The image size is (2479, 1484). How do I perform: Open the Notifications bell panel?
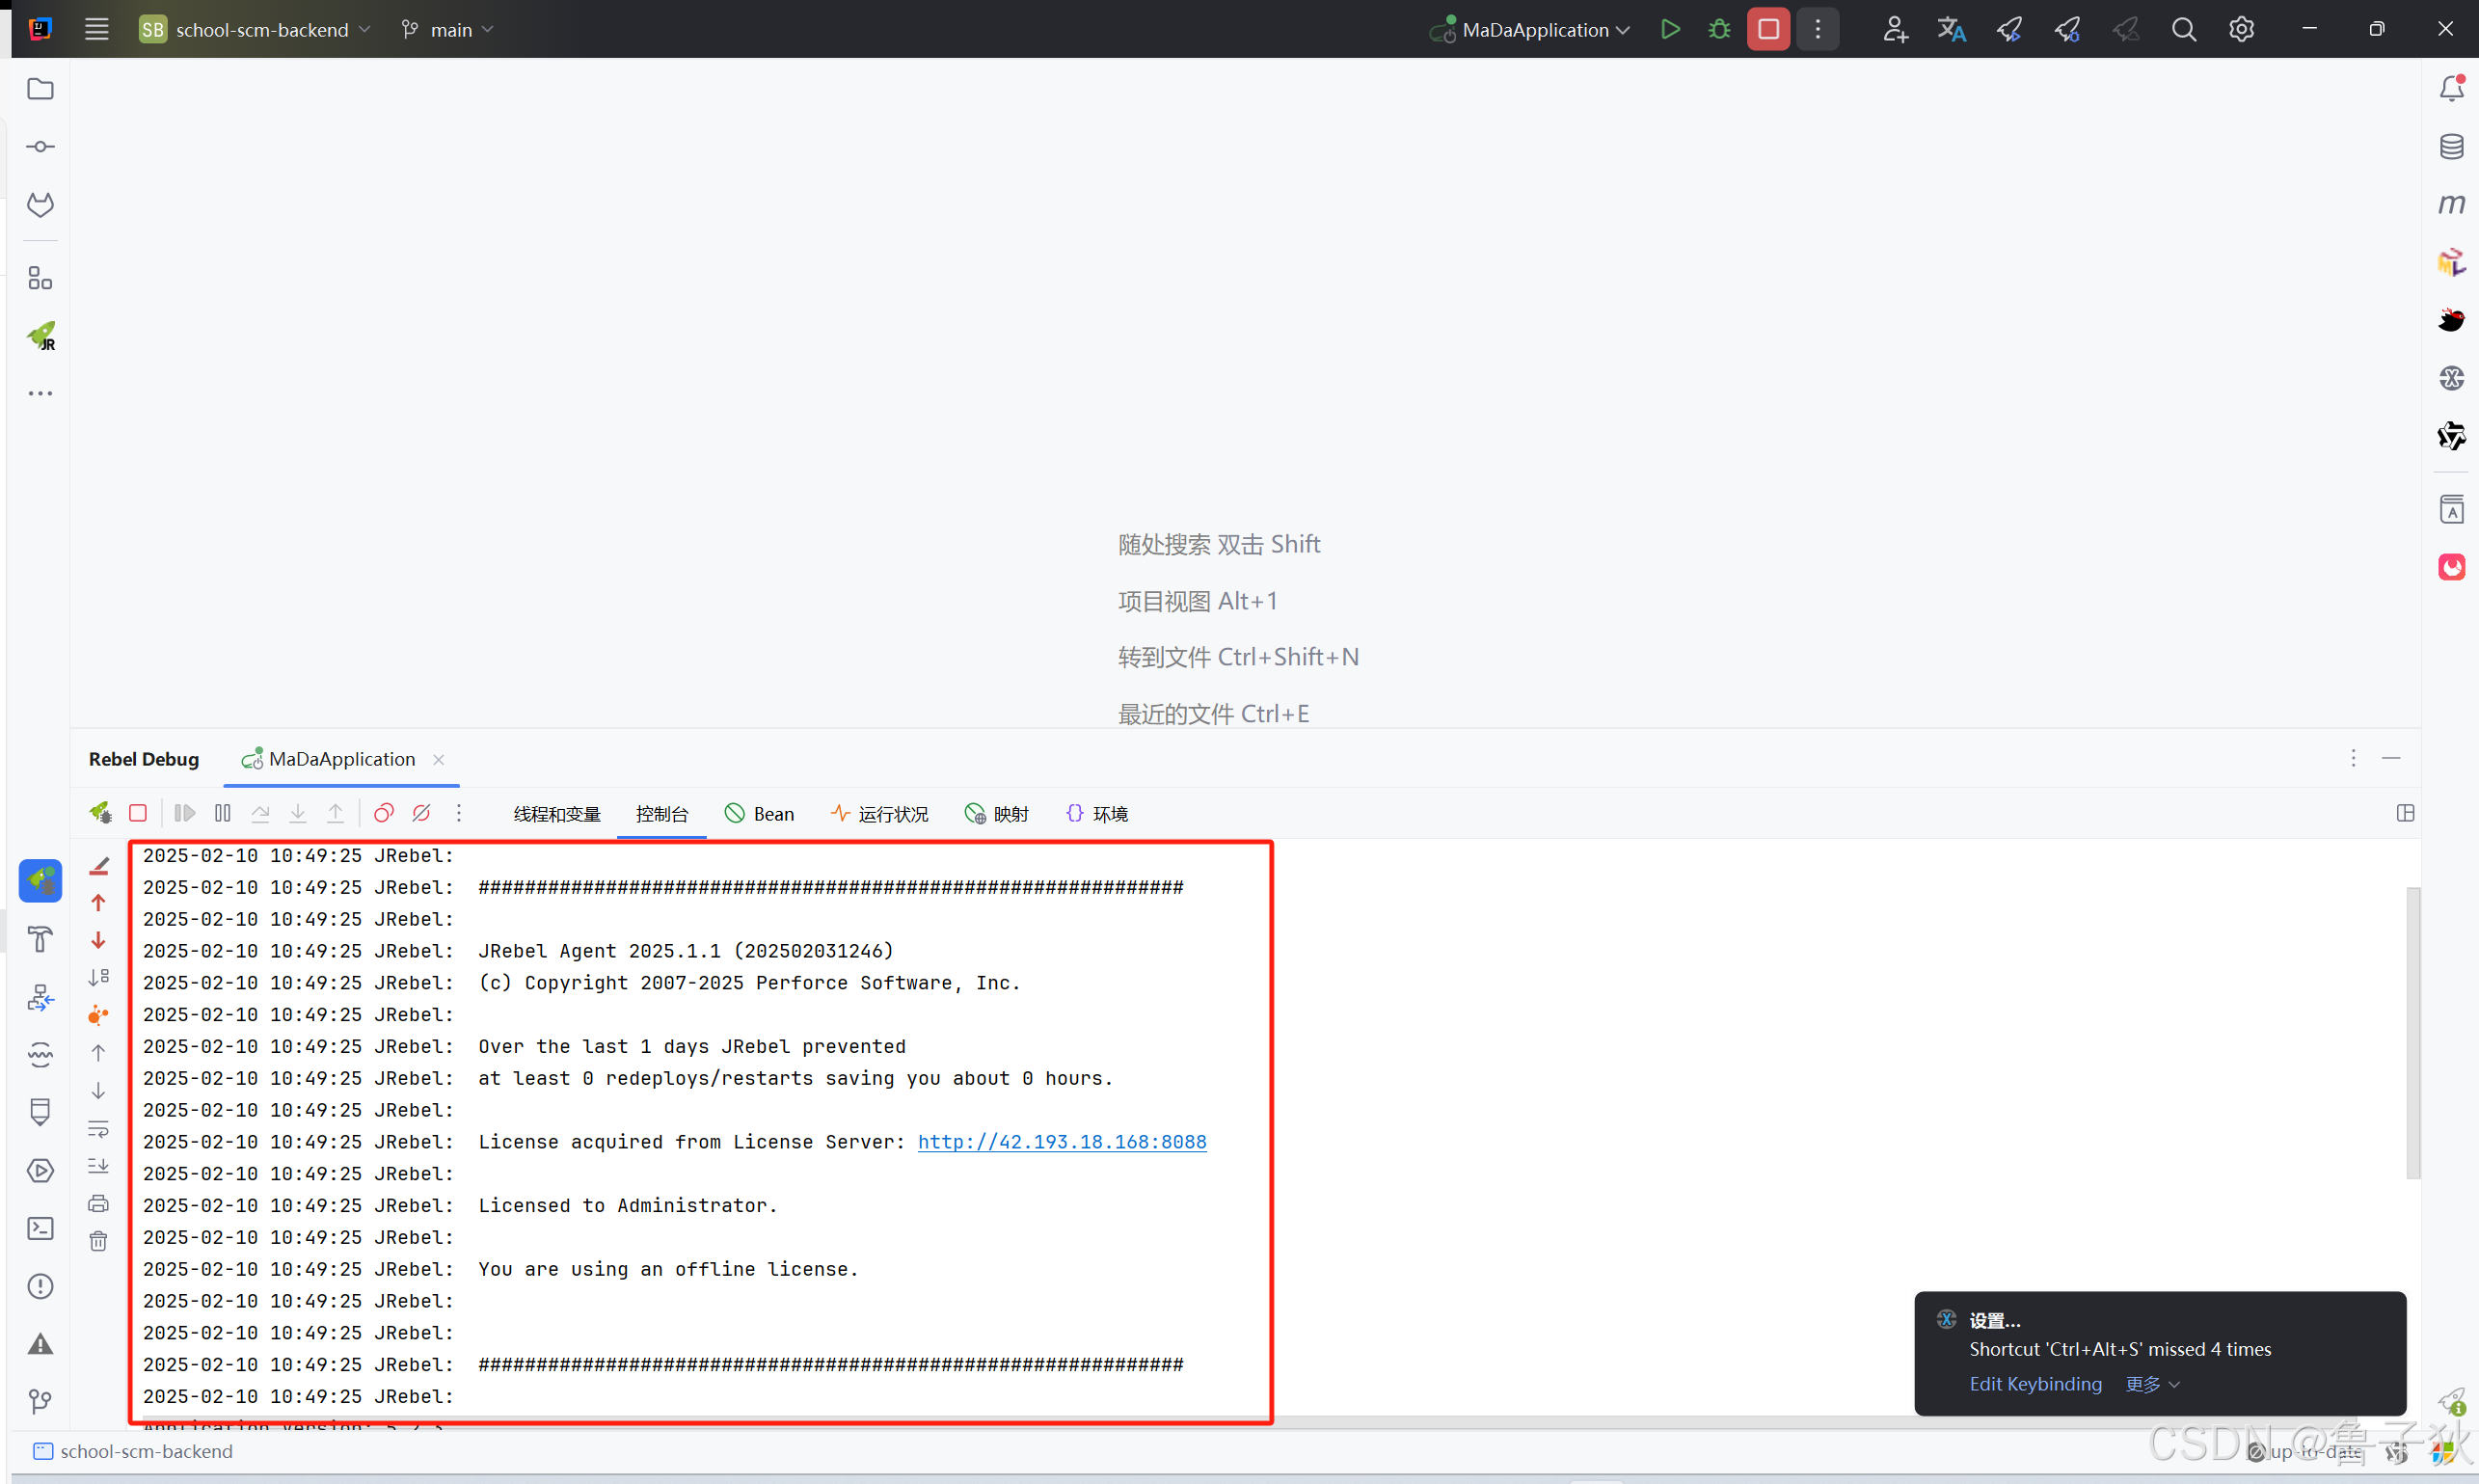pos(2450,89)
